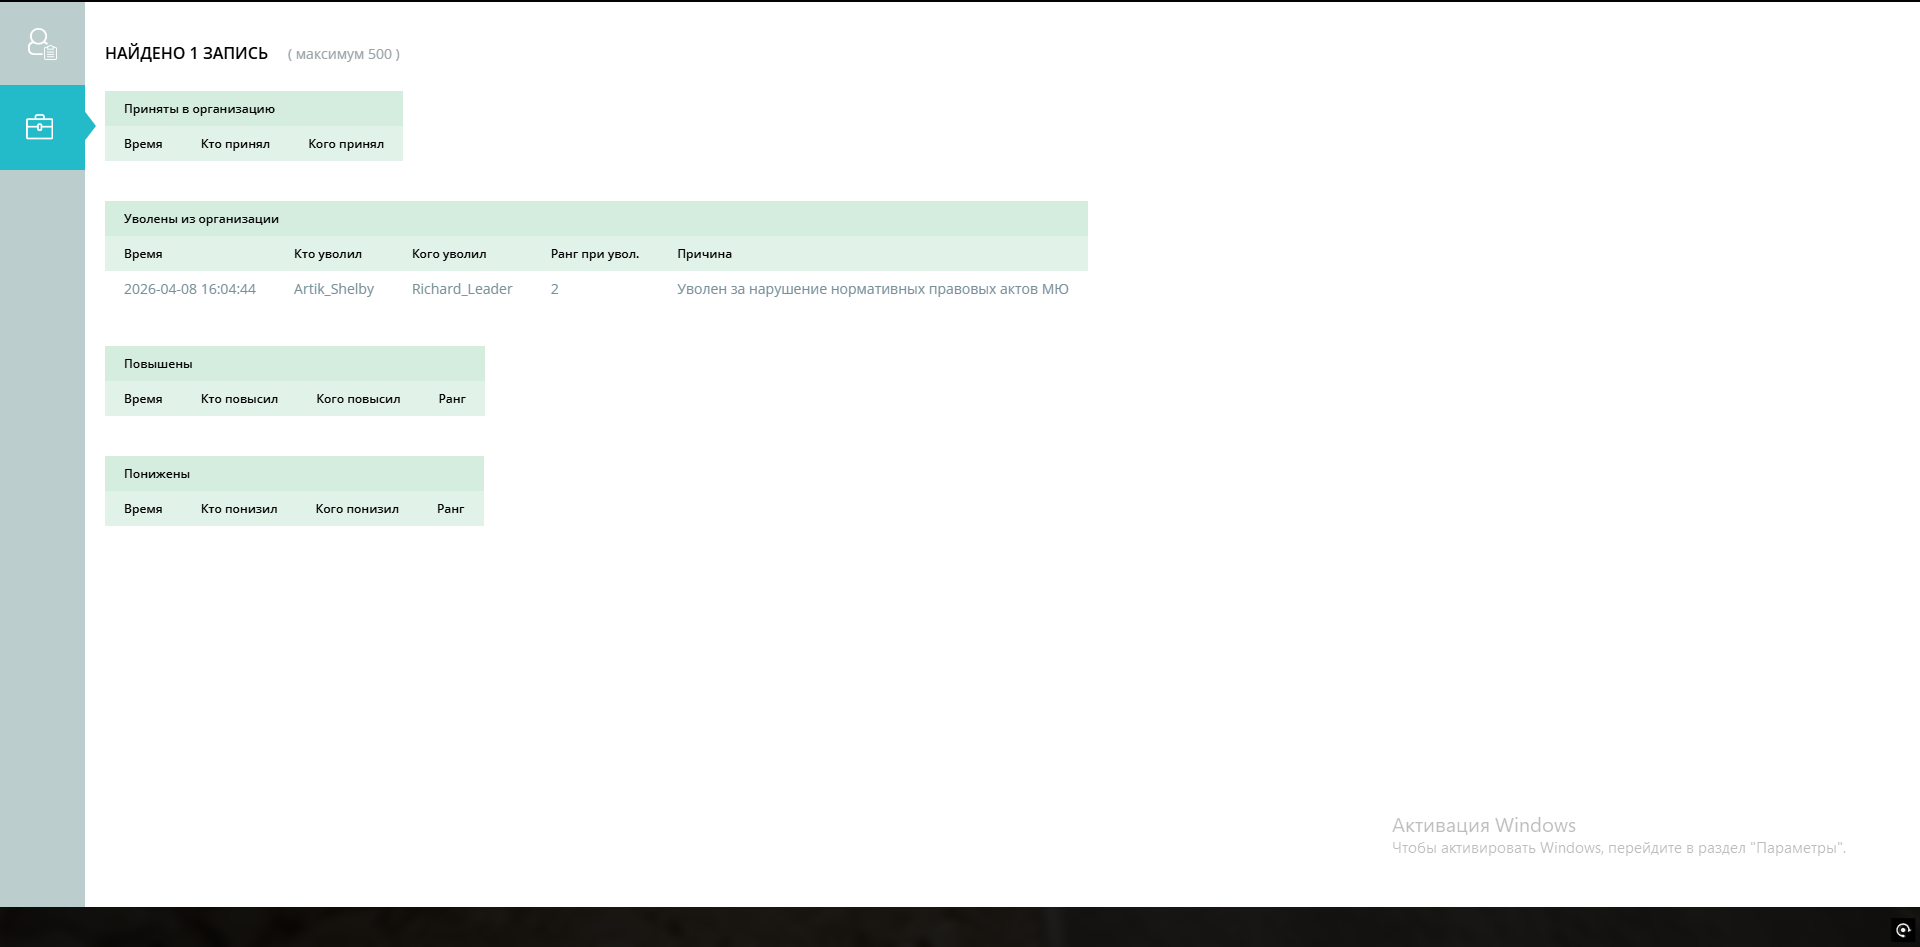This screenshot has width=1920, height=947.
Task: Open the Richard_Leader name entry
Action: tap(462, 289)
